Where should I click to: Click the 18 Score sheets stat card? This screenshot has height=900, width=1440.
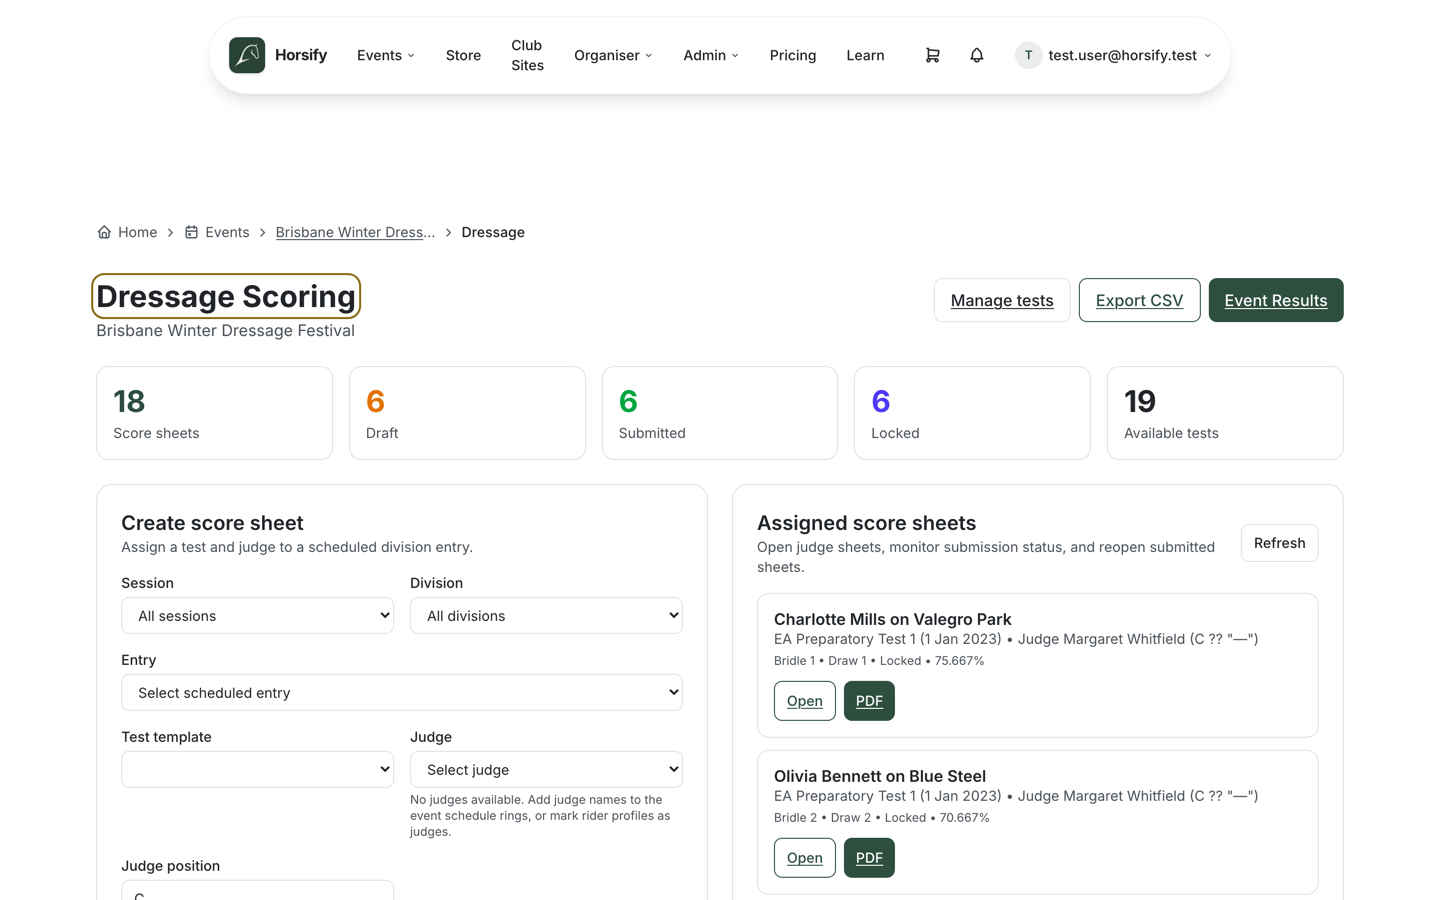(x=214, y=413)
